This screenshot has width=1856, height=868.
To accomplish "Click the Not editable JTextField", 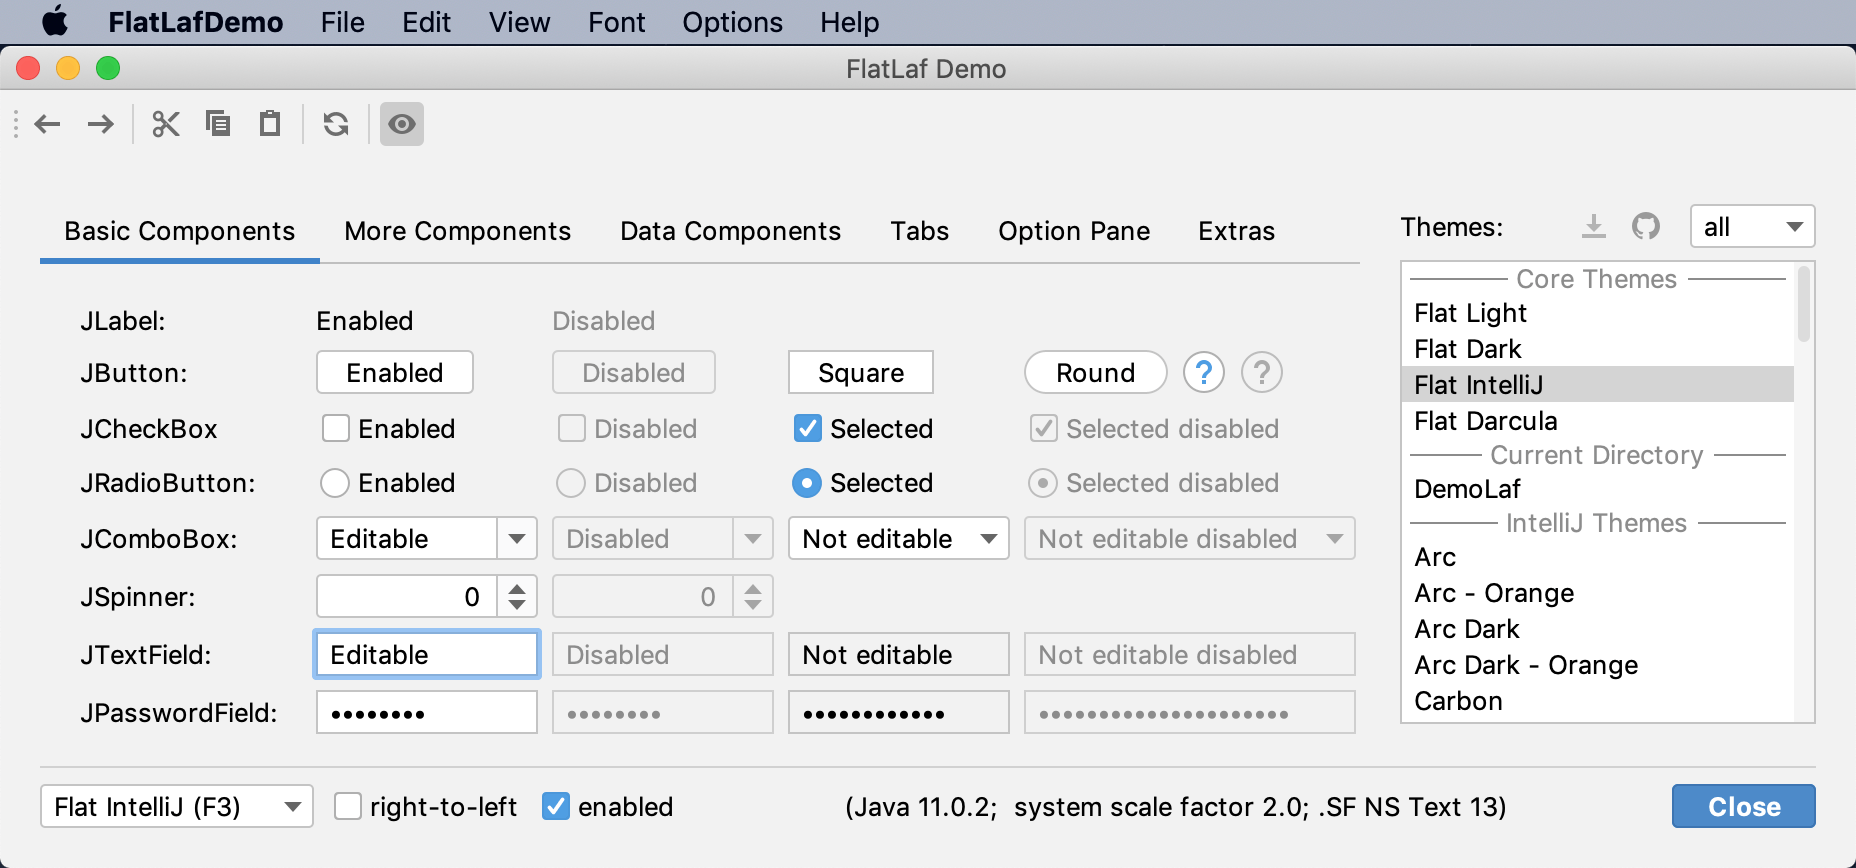I will point(899,654).
